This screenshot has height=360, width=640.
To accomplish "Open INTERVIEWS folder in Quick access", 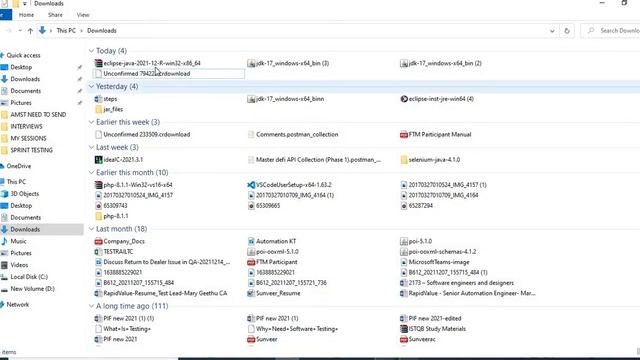I will pyautogui.click(x=26, y=127).
